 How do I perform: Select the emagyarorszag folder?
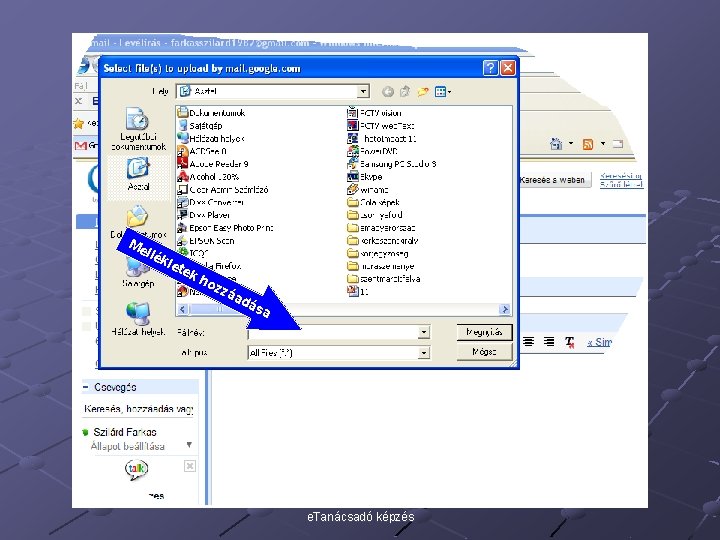pyautogui.click(x=382, y=228)
